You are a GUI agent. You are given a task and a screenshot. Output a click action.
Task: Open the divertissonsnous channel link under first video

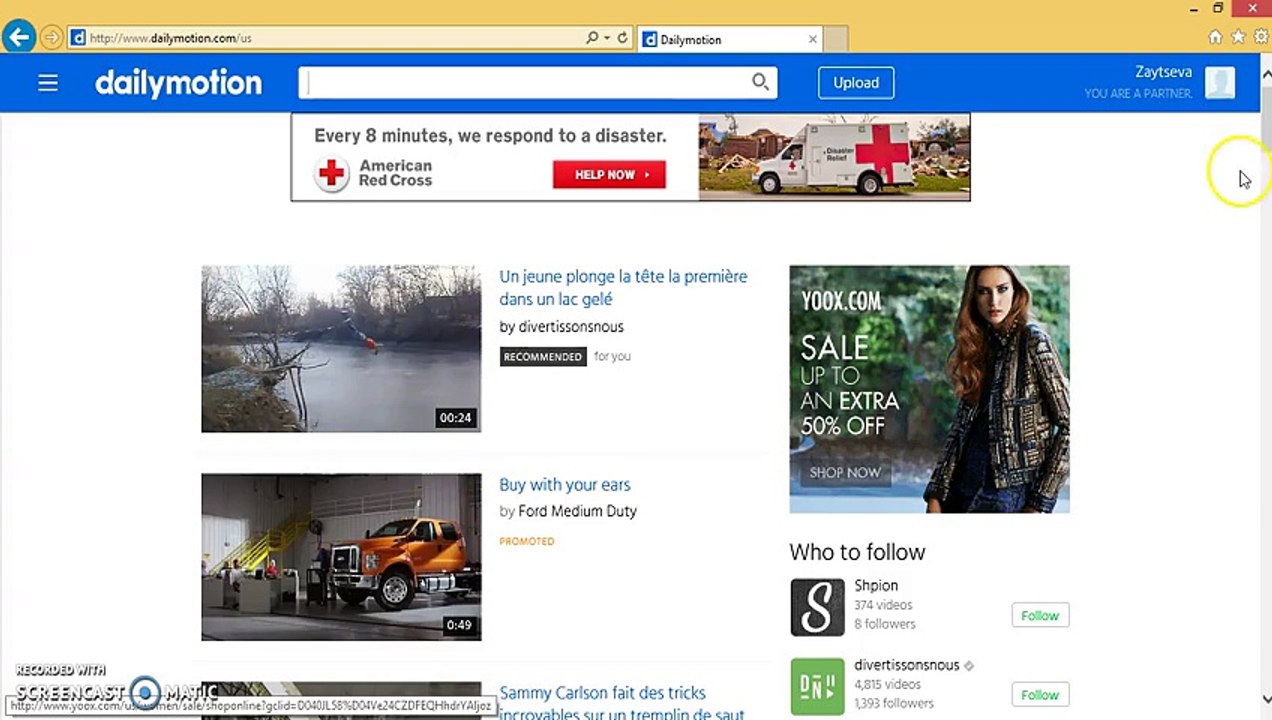coord(571,327)
